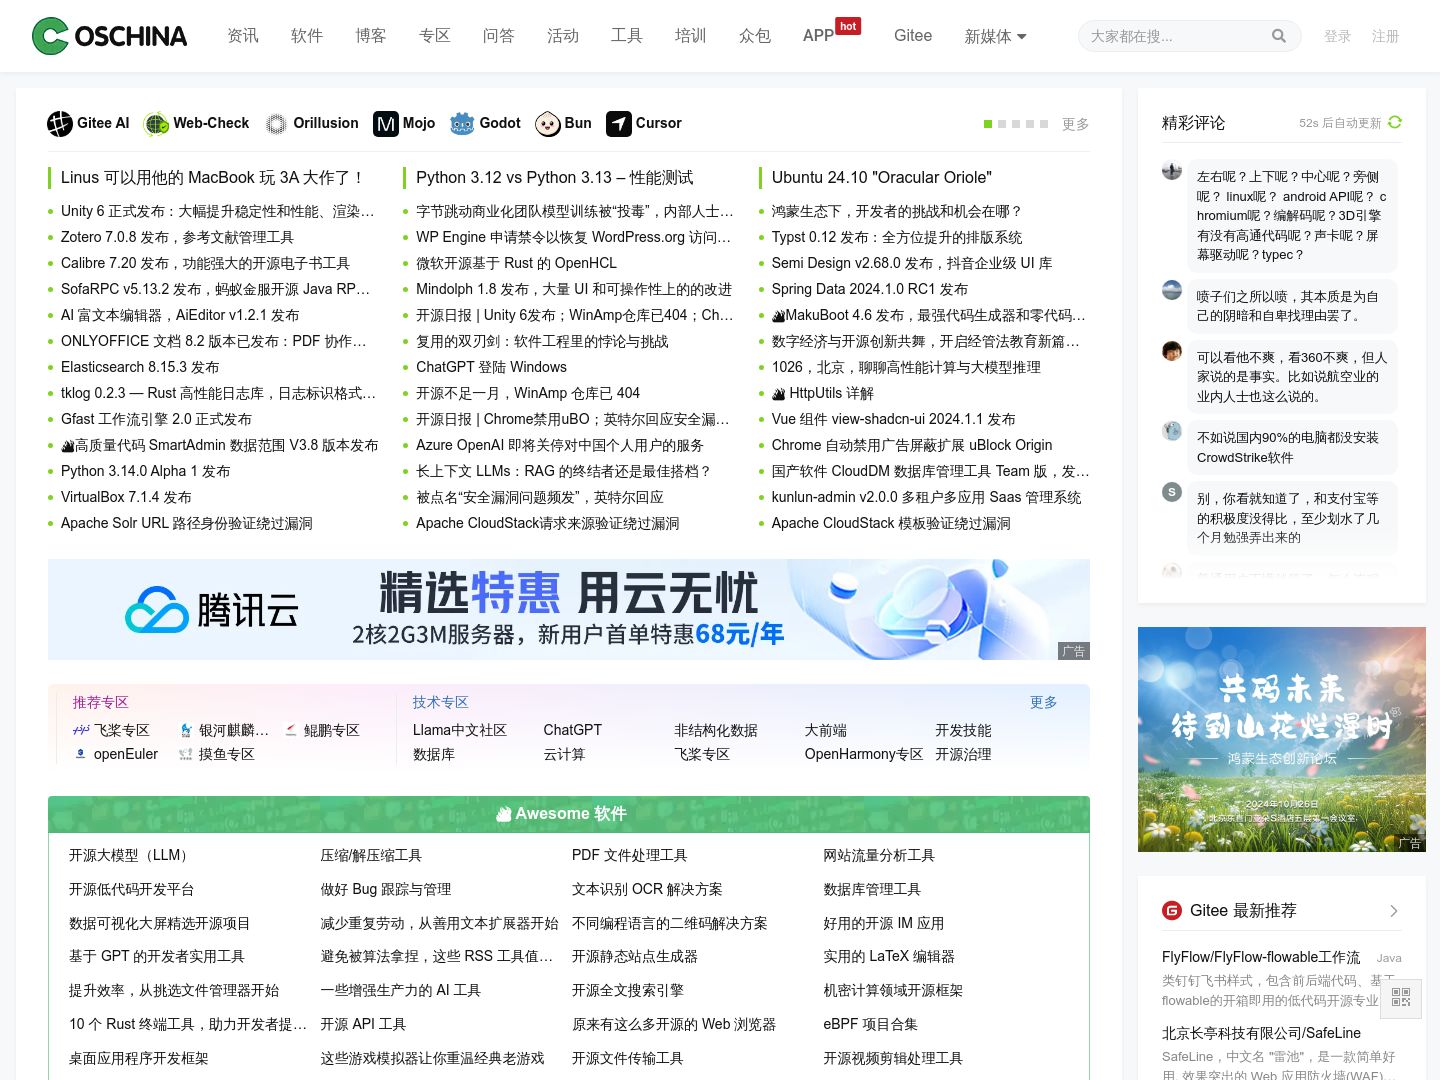Click 更多 in the 技术专区 section
Viewport: 1440px width, 1080px height.
pos(1043,702)
